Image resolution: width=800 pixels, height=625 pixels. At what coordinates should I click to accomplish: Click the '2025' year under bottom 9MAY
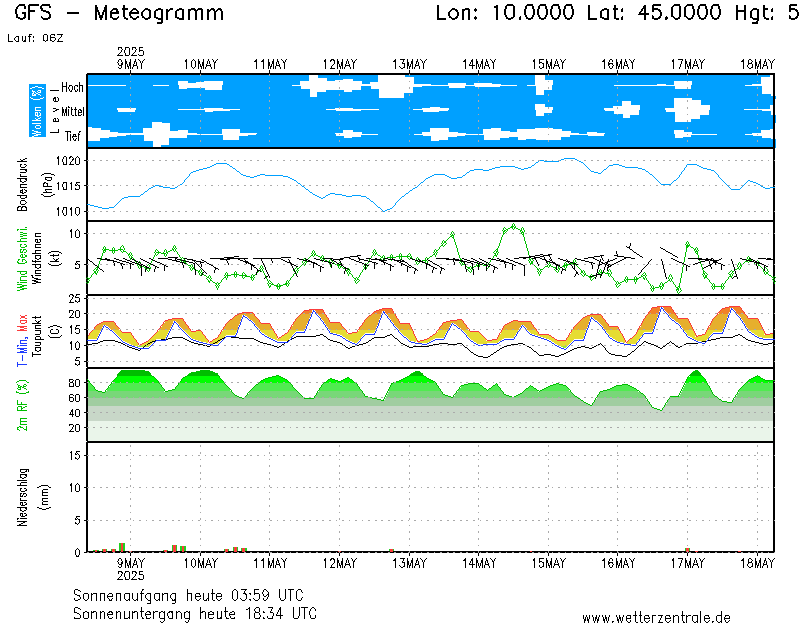pos(131,576)
